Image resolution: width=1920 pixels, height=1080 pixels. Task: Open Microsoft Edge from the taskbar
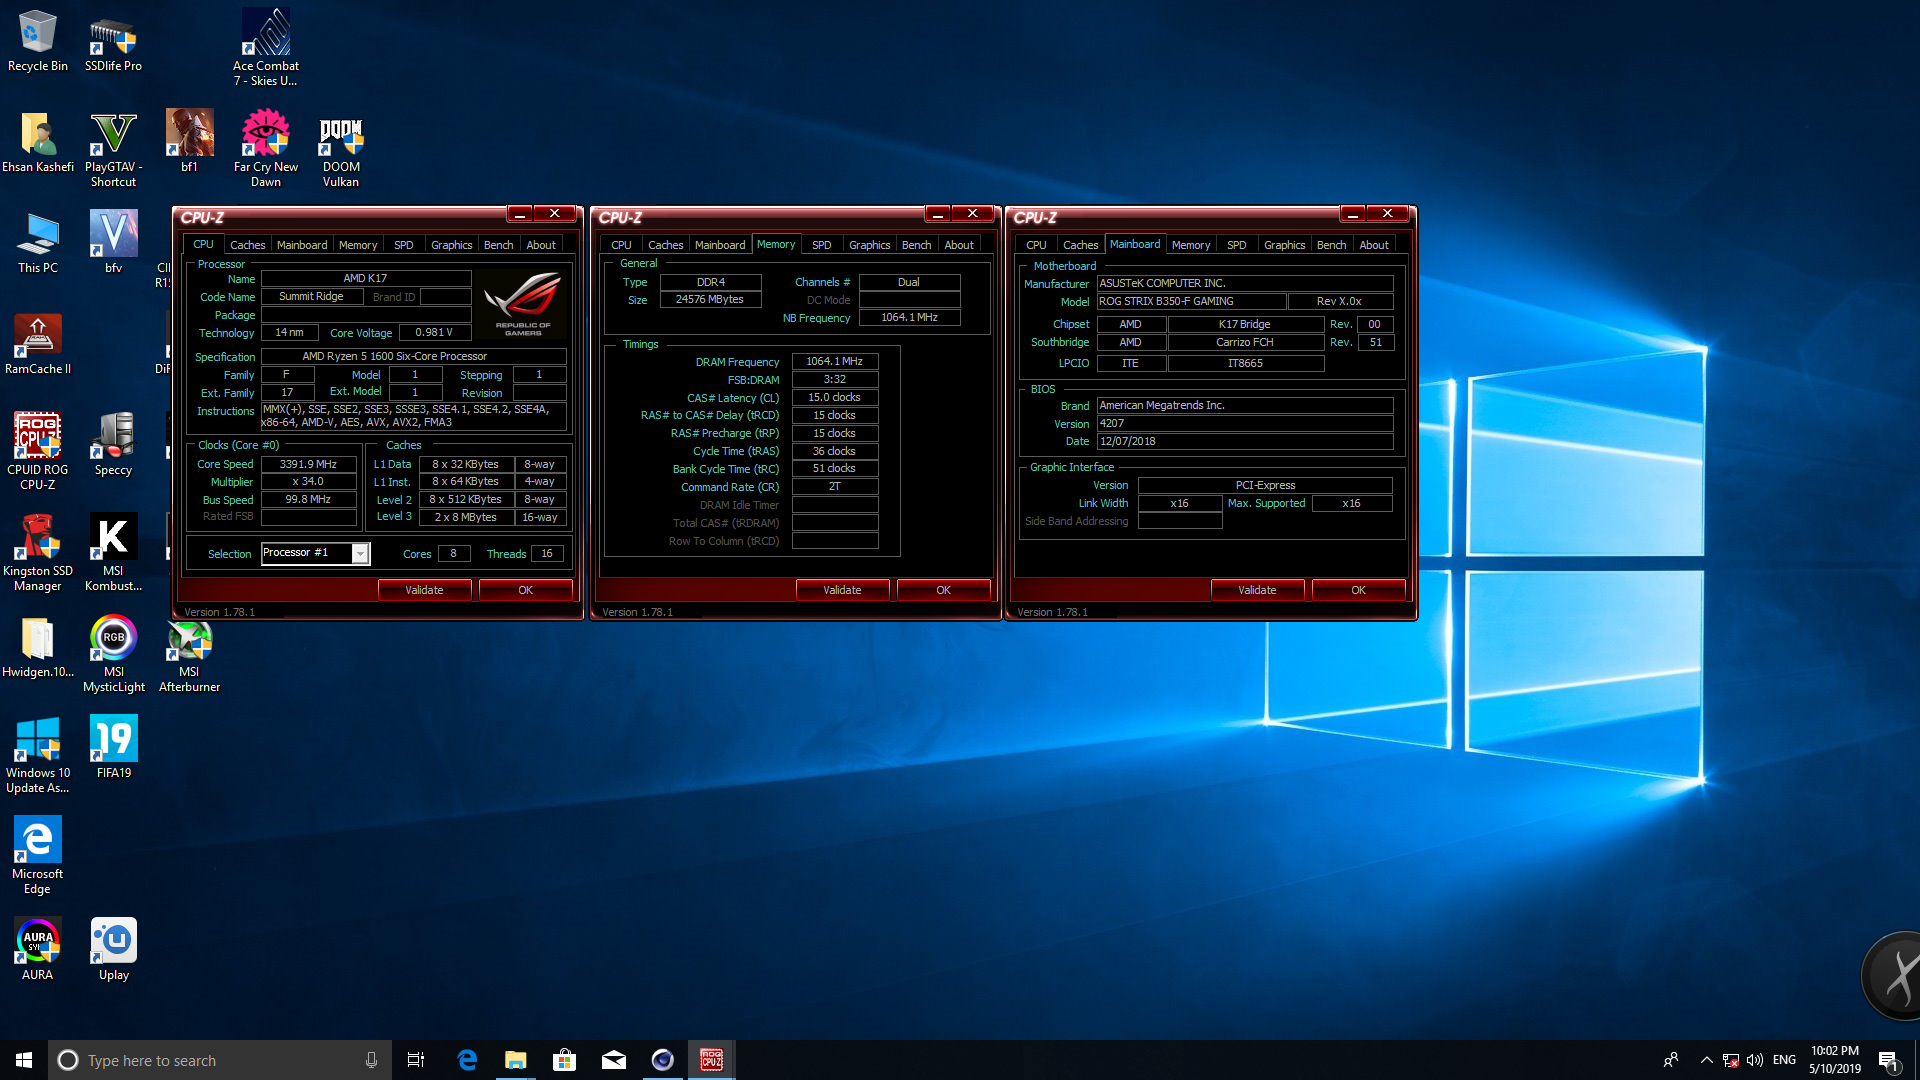(x=467, y=1059)
